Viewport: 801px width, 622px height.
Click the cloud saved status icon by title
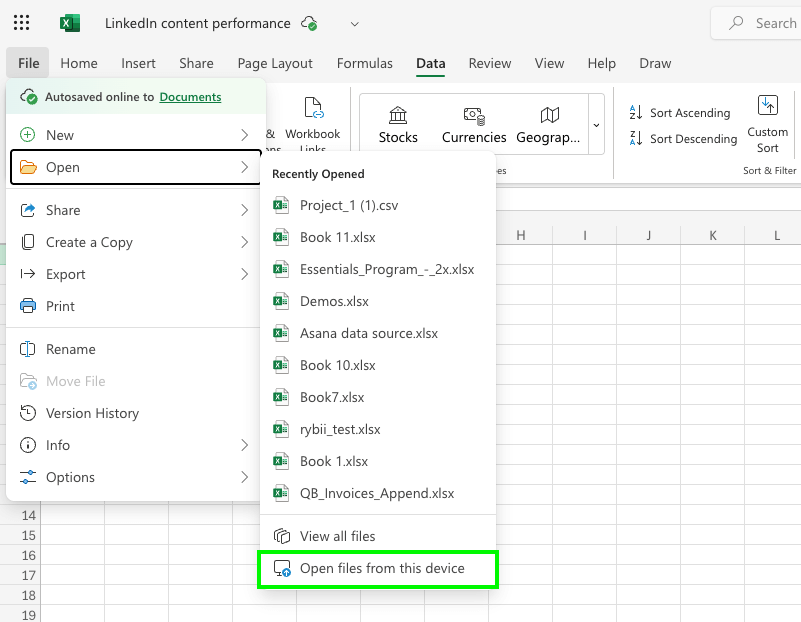tap(309, 23)
